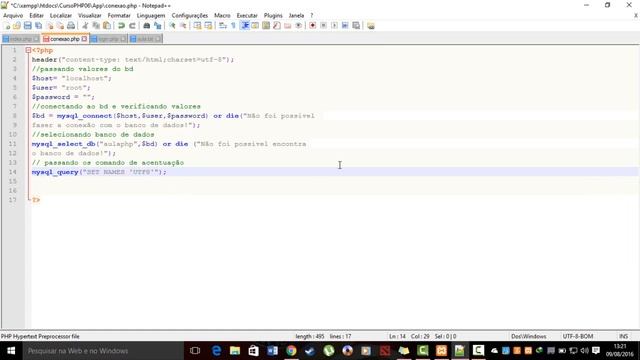The width and height of the screenshot is (640, 360).
Task: Save the current file using the Save icon
Action: (27, 26)
